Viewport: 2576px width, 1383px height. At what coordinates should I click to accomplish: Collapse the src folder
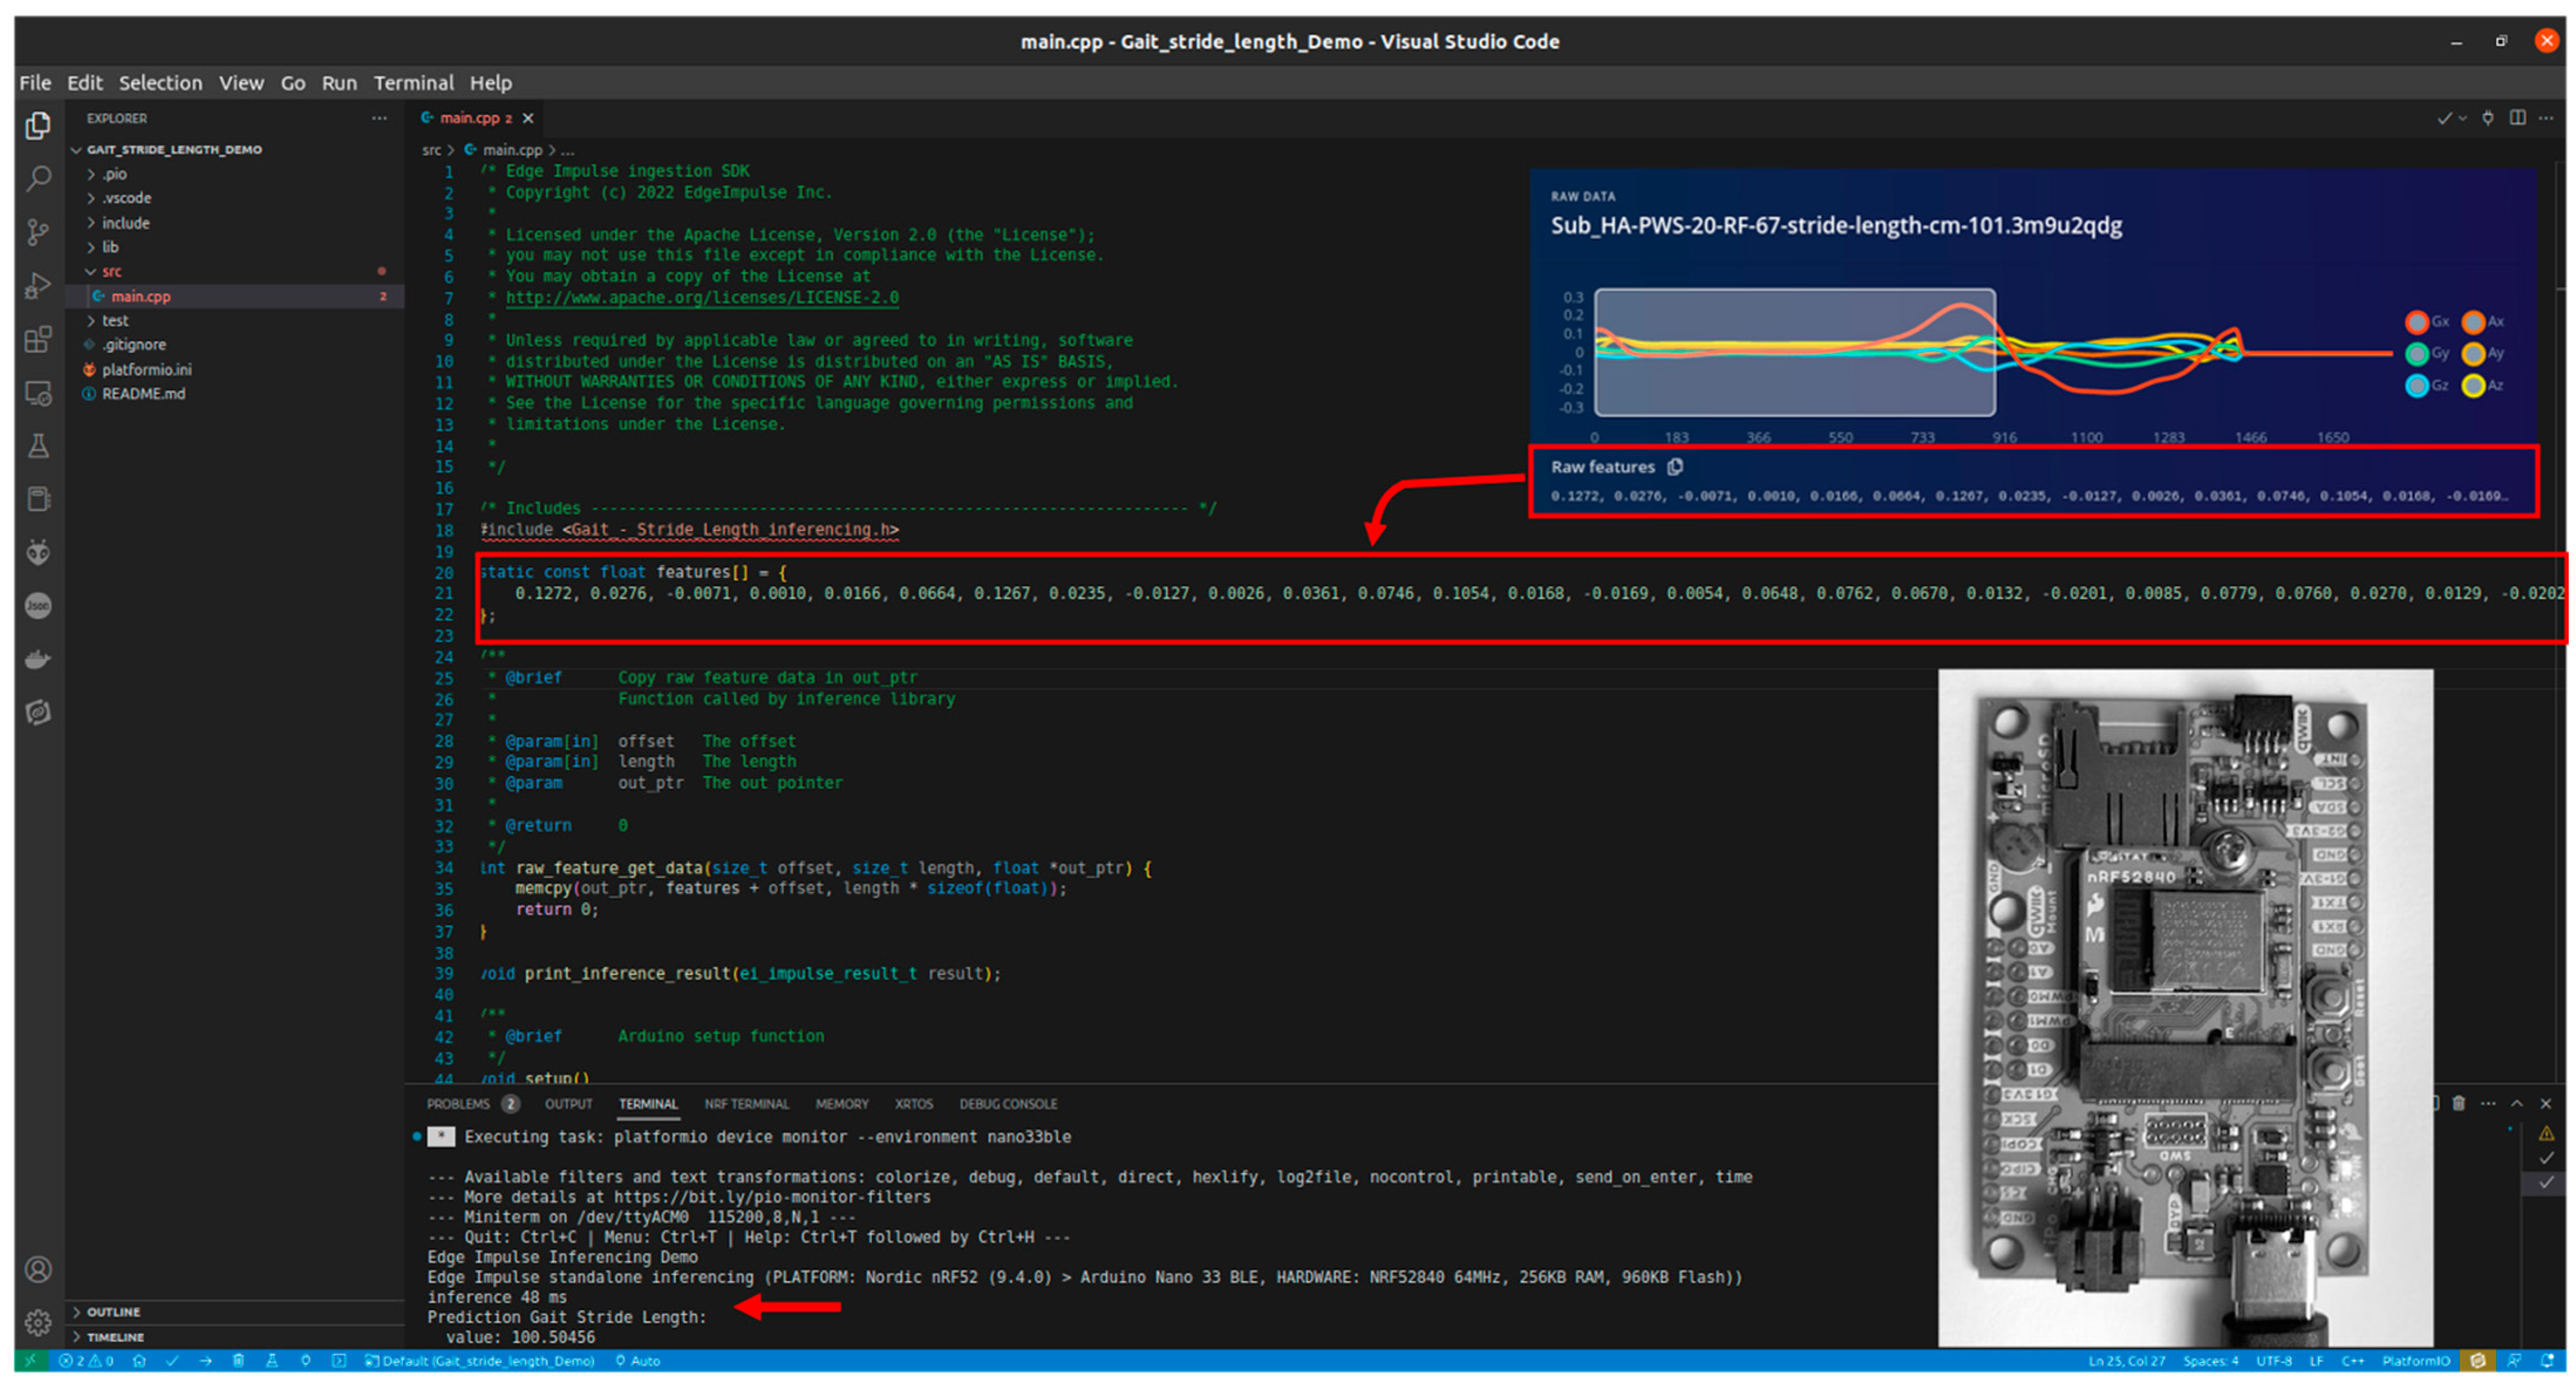[111, 271]
